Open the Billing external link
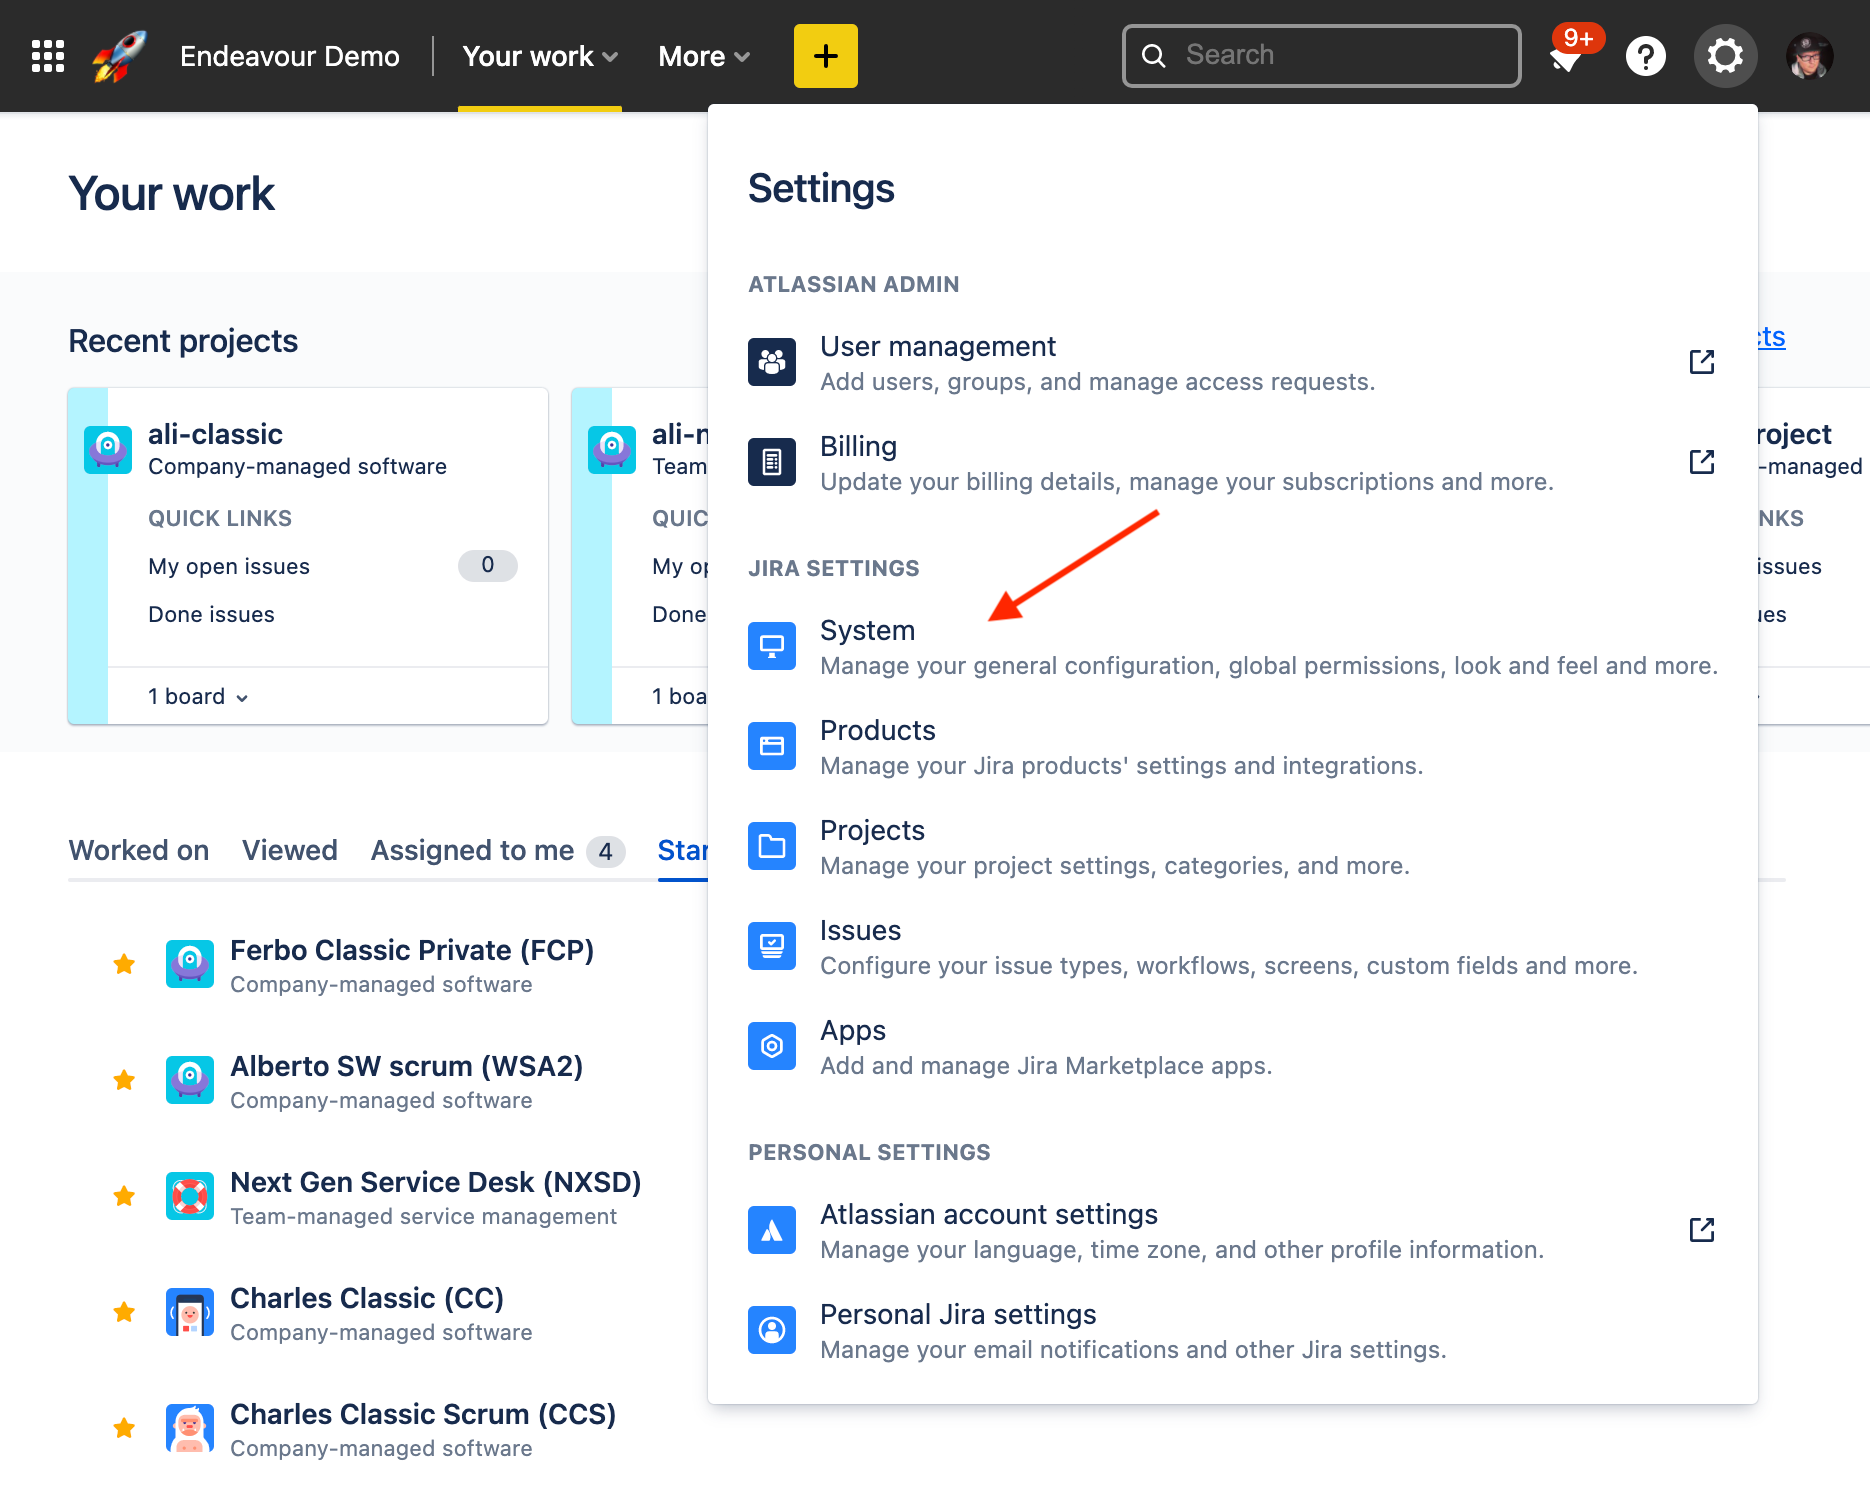Image resolution: width=1870 pixels, height=1496 pixels. 1701,462
